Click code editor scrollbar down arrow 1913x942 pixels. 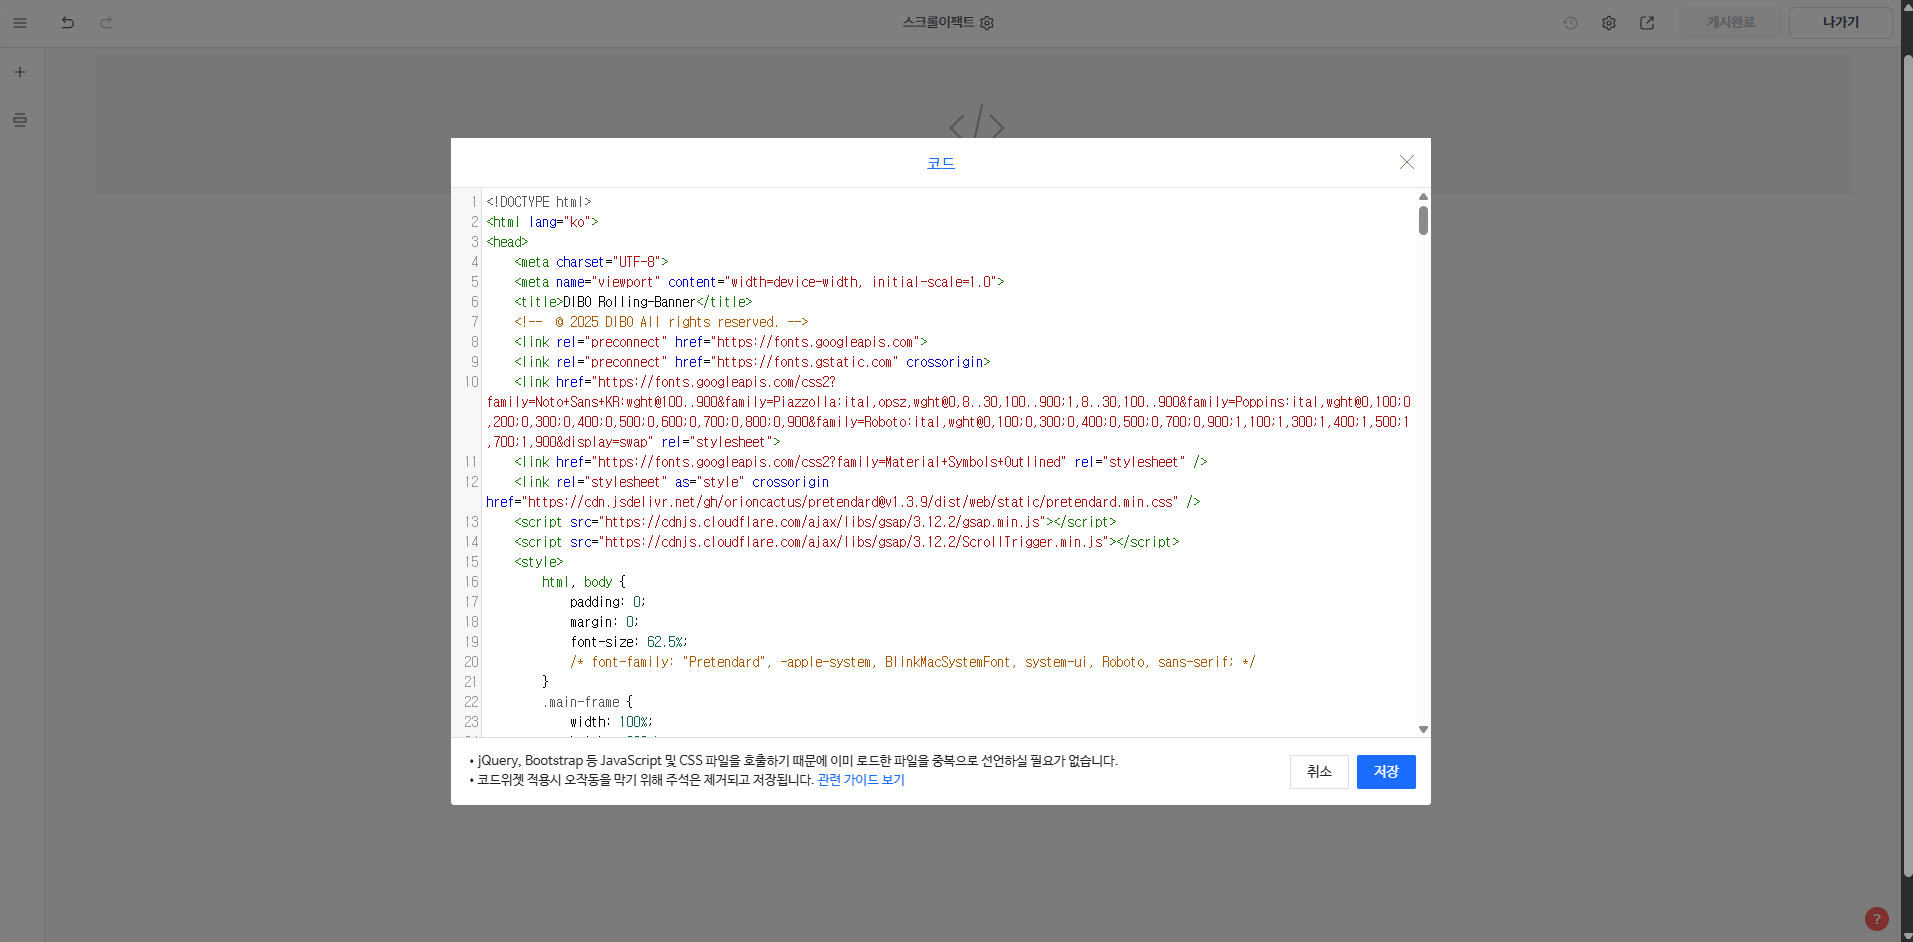tap(1423, 730)
